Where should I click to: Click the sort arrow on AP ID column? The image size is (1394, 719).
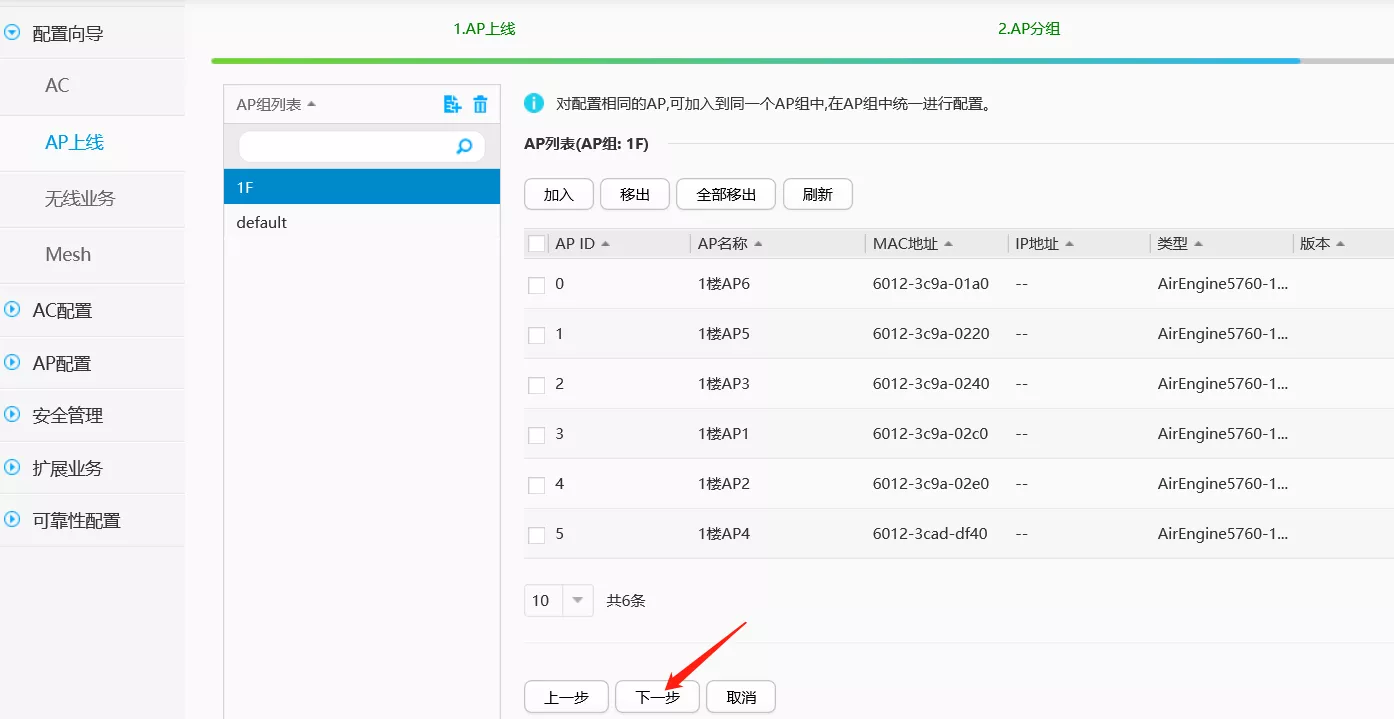point(606,244)
